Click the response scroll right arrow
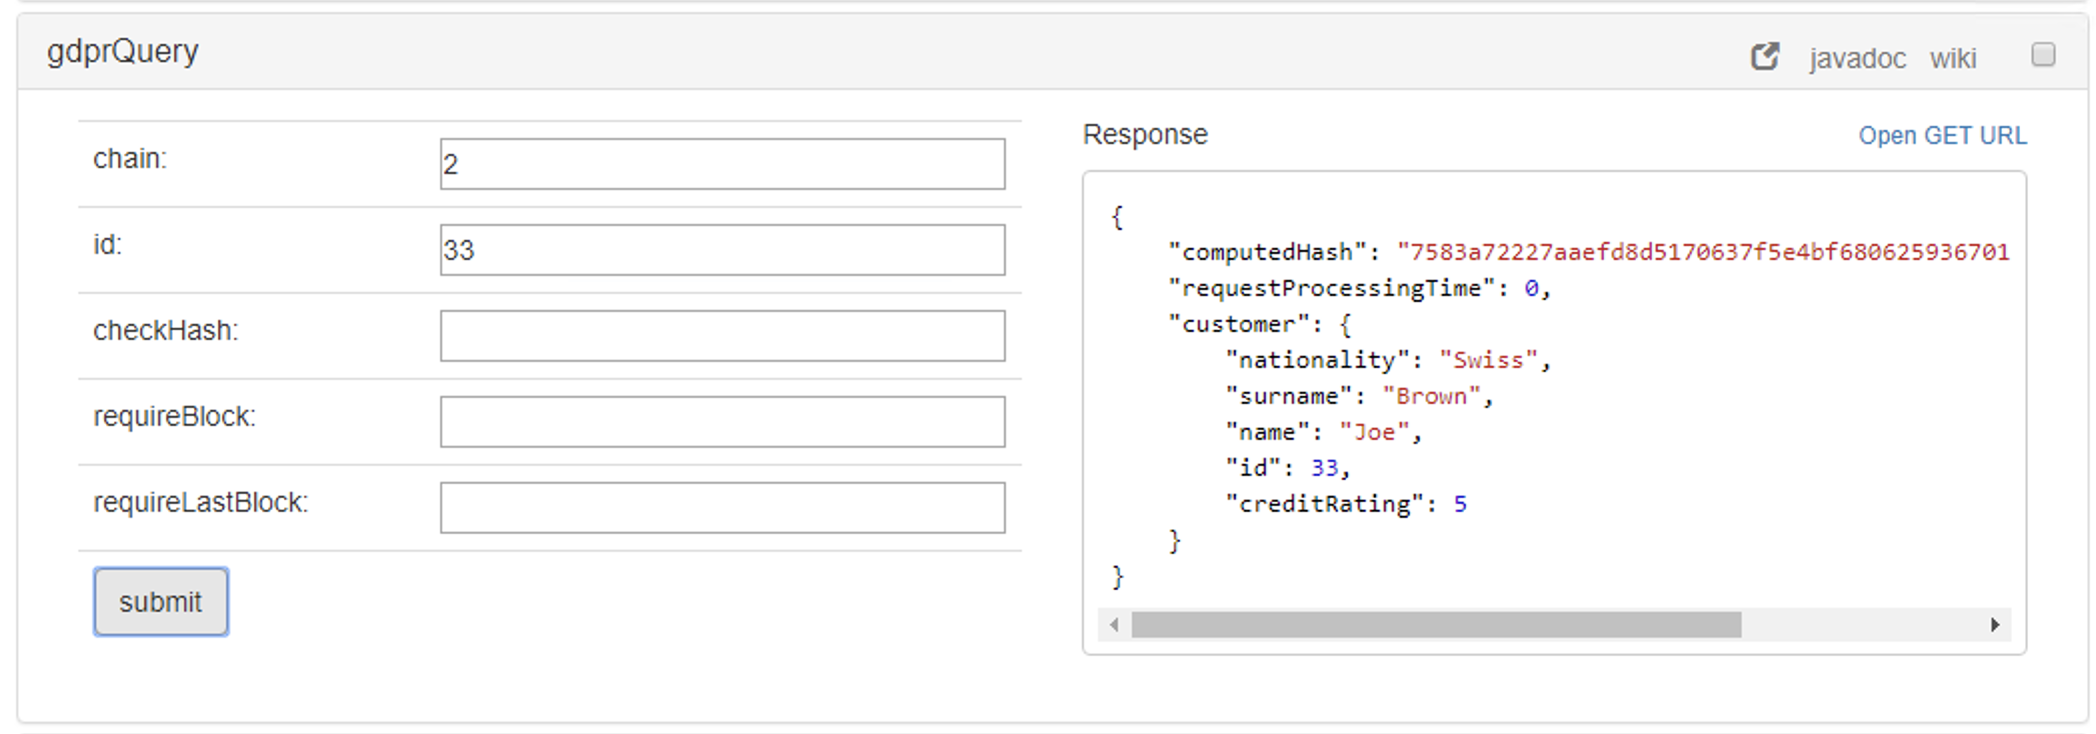Screen dimensions: 2096x734 1994,625
